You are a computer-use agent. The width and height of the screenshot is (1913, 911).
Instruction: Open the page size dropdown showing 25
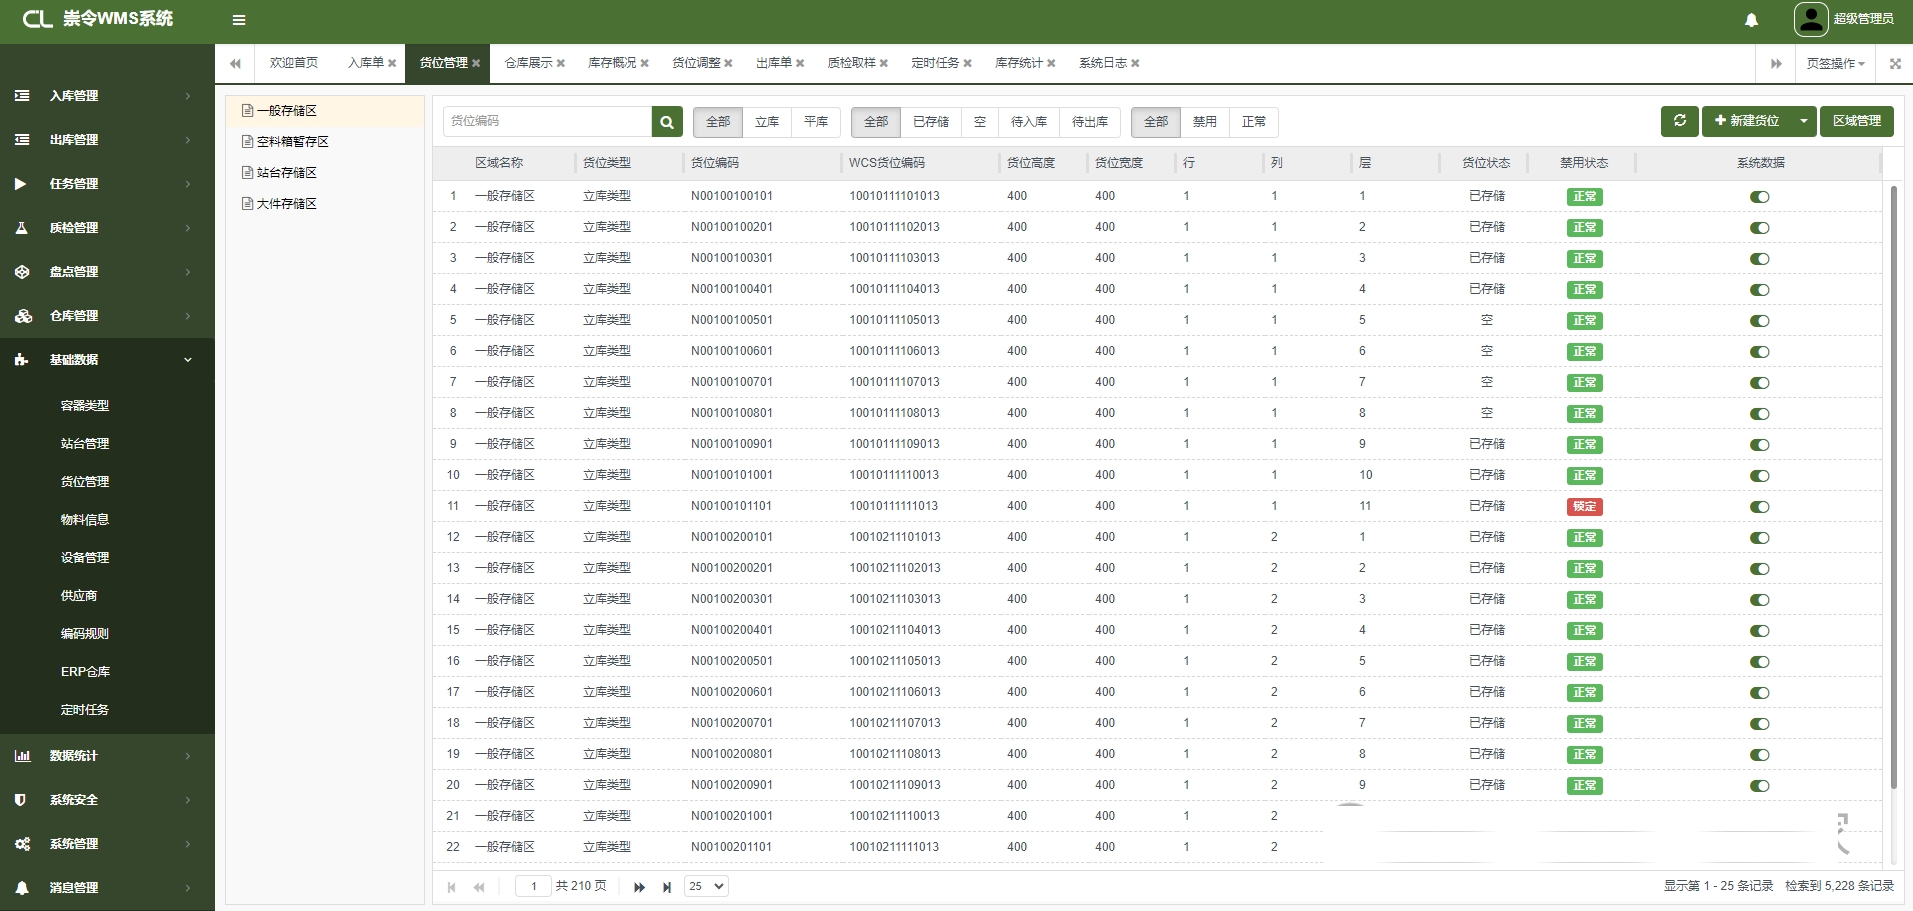tap(705, 886)
